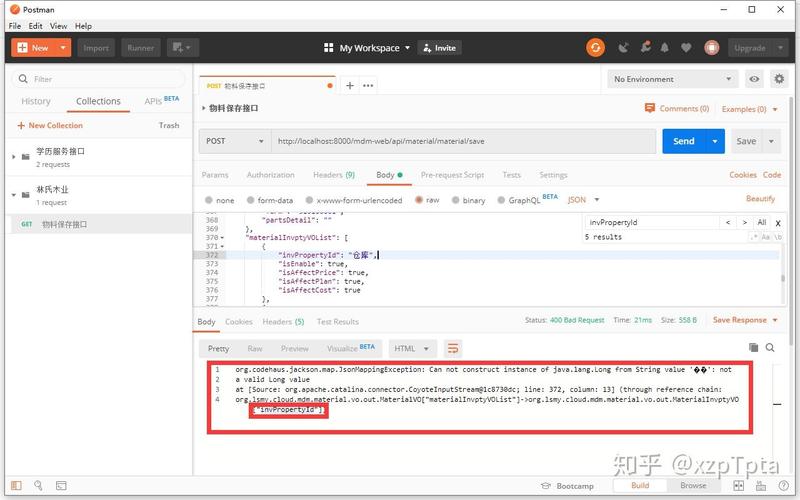Screen dimensions: 800x500
Task: Click the New Collection link
Action: pos(50,125)
